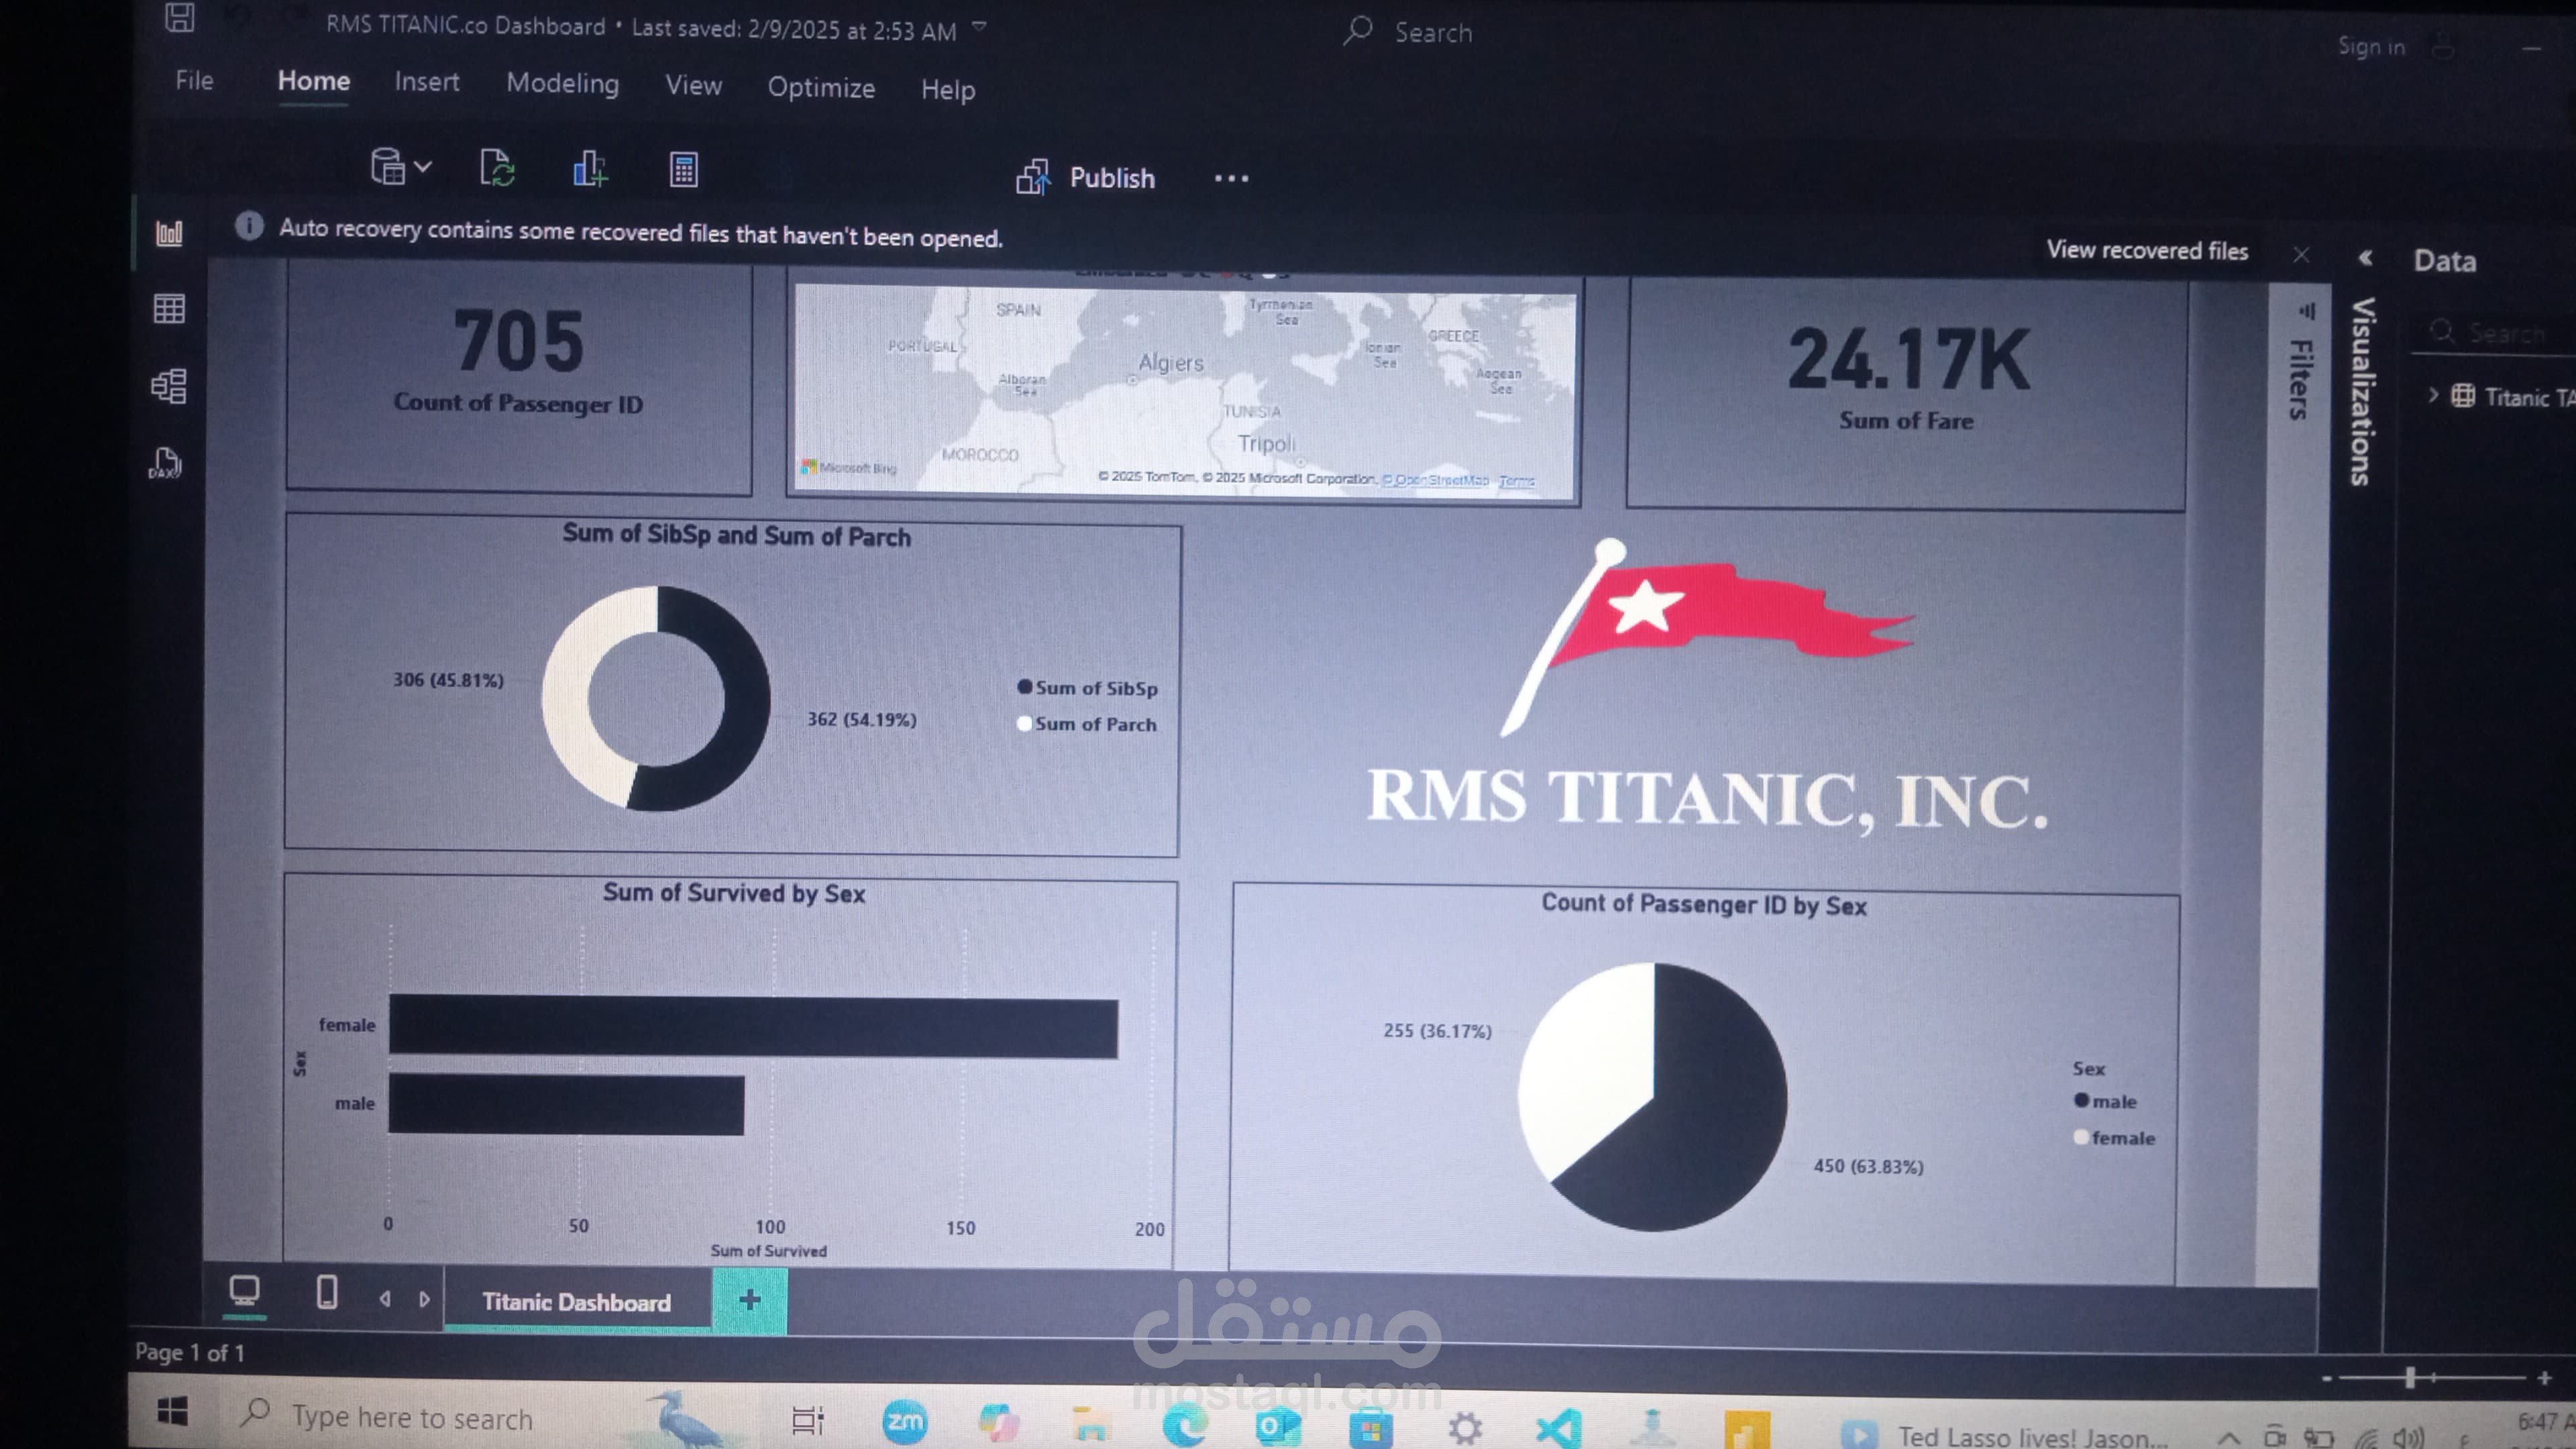Click the map visual near Algiers
Screen dimensions: 2576x1449
(x=1170, y=362)
